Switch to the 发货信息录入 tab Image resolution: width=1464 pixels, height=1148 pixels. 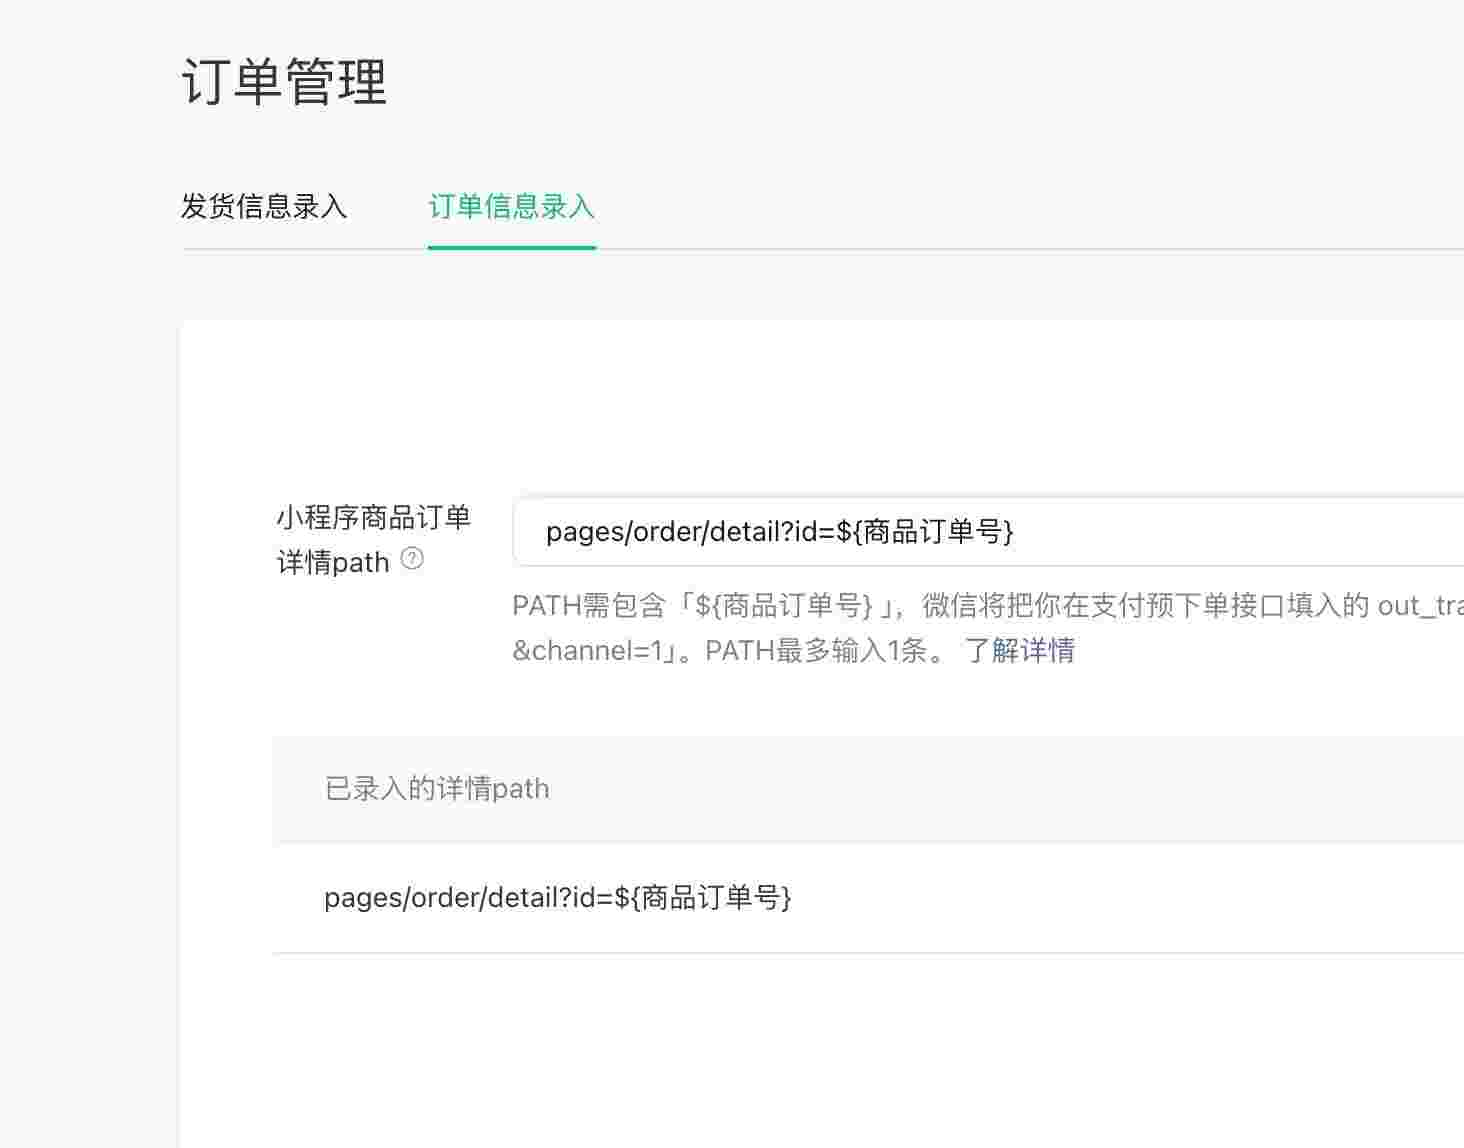pyautogui.click(x=264, y=206)
